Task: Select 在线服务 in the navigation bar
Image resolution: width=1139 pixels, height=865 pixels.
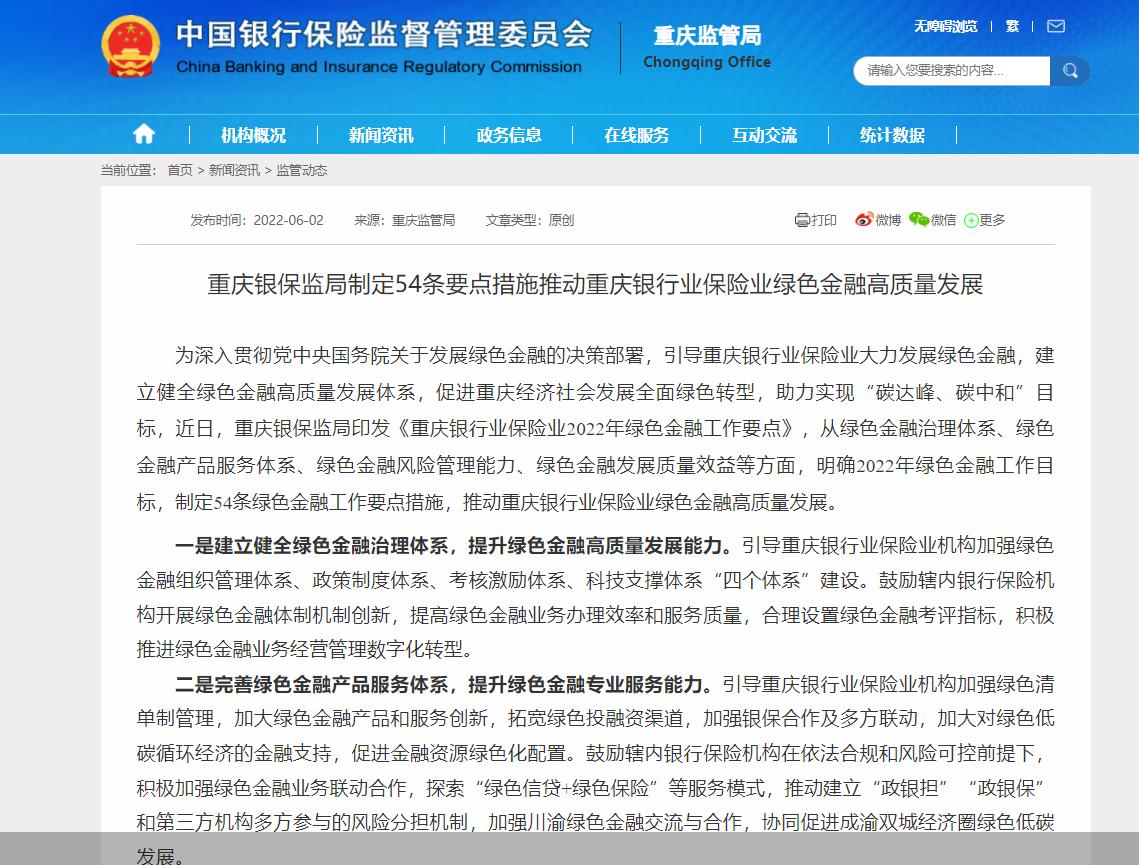Action: pos(638,133)
